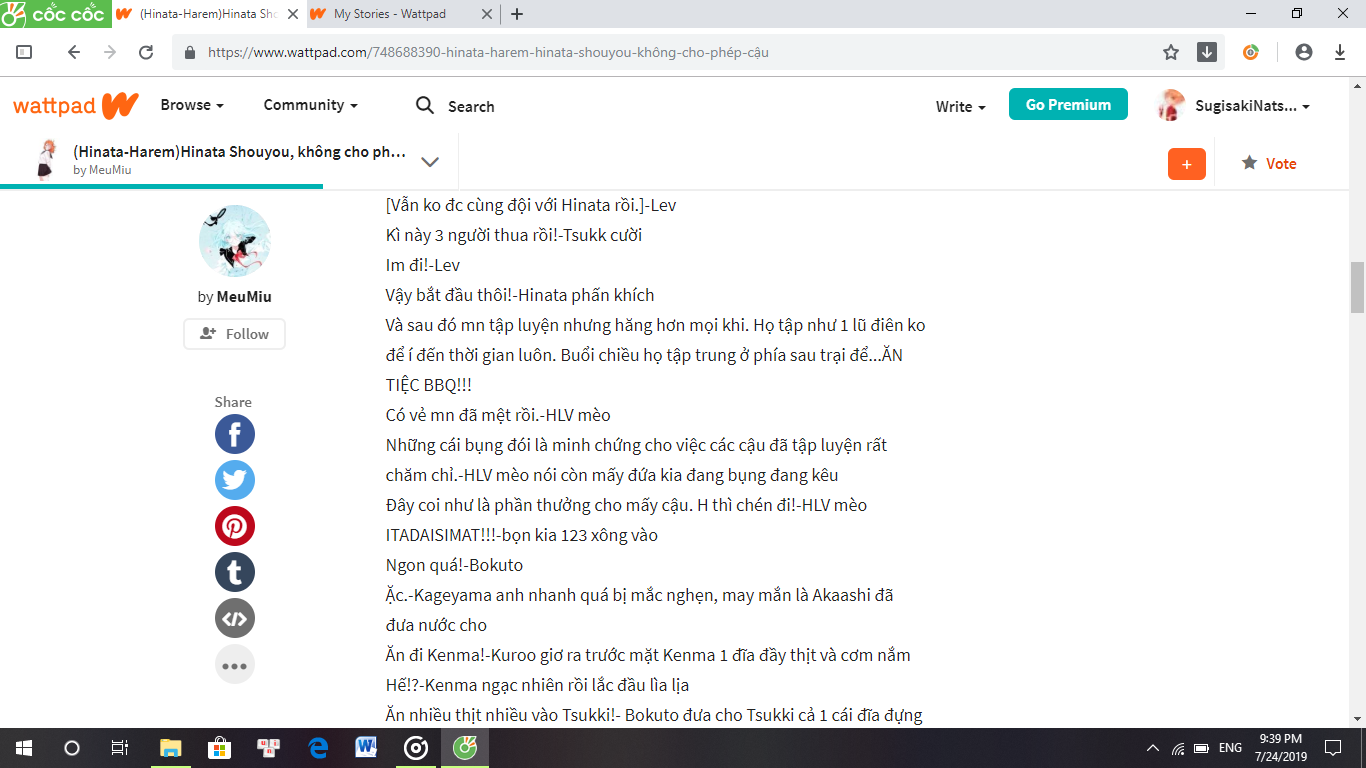Image resolution: width=1366 pixels, height=768 pixels.
Task: Open SugisakiNats profile dropdown
Action: (1233, 106)
